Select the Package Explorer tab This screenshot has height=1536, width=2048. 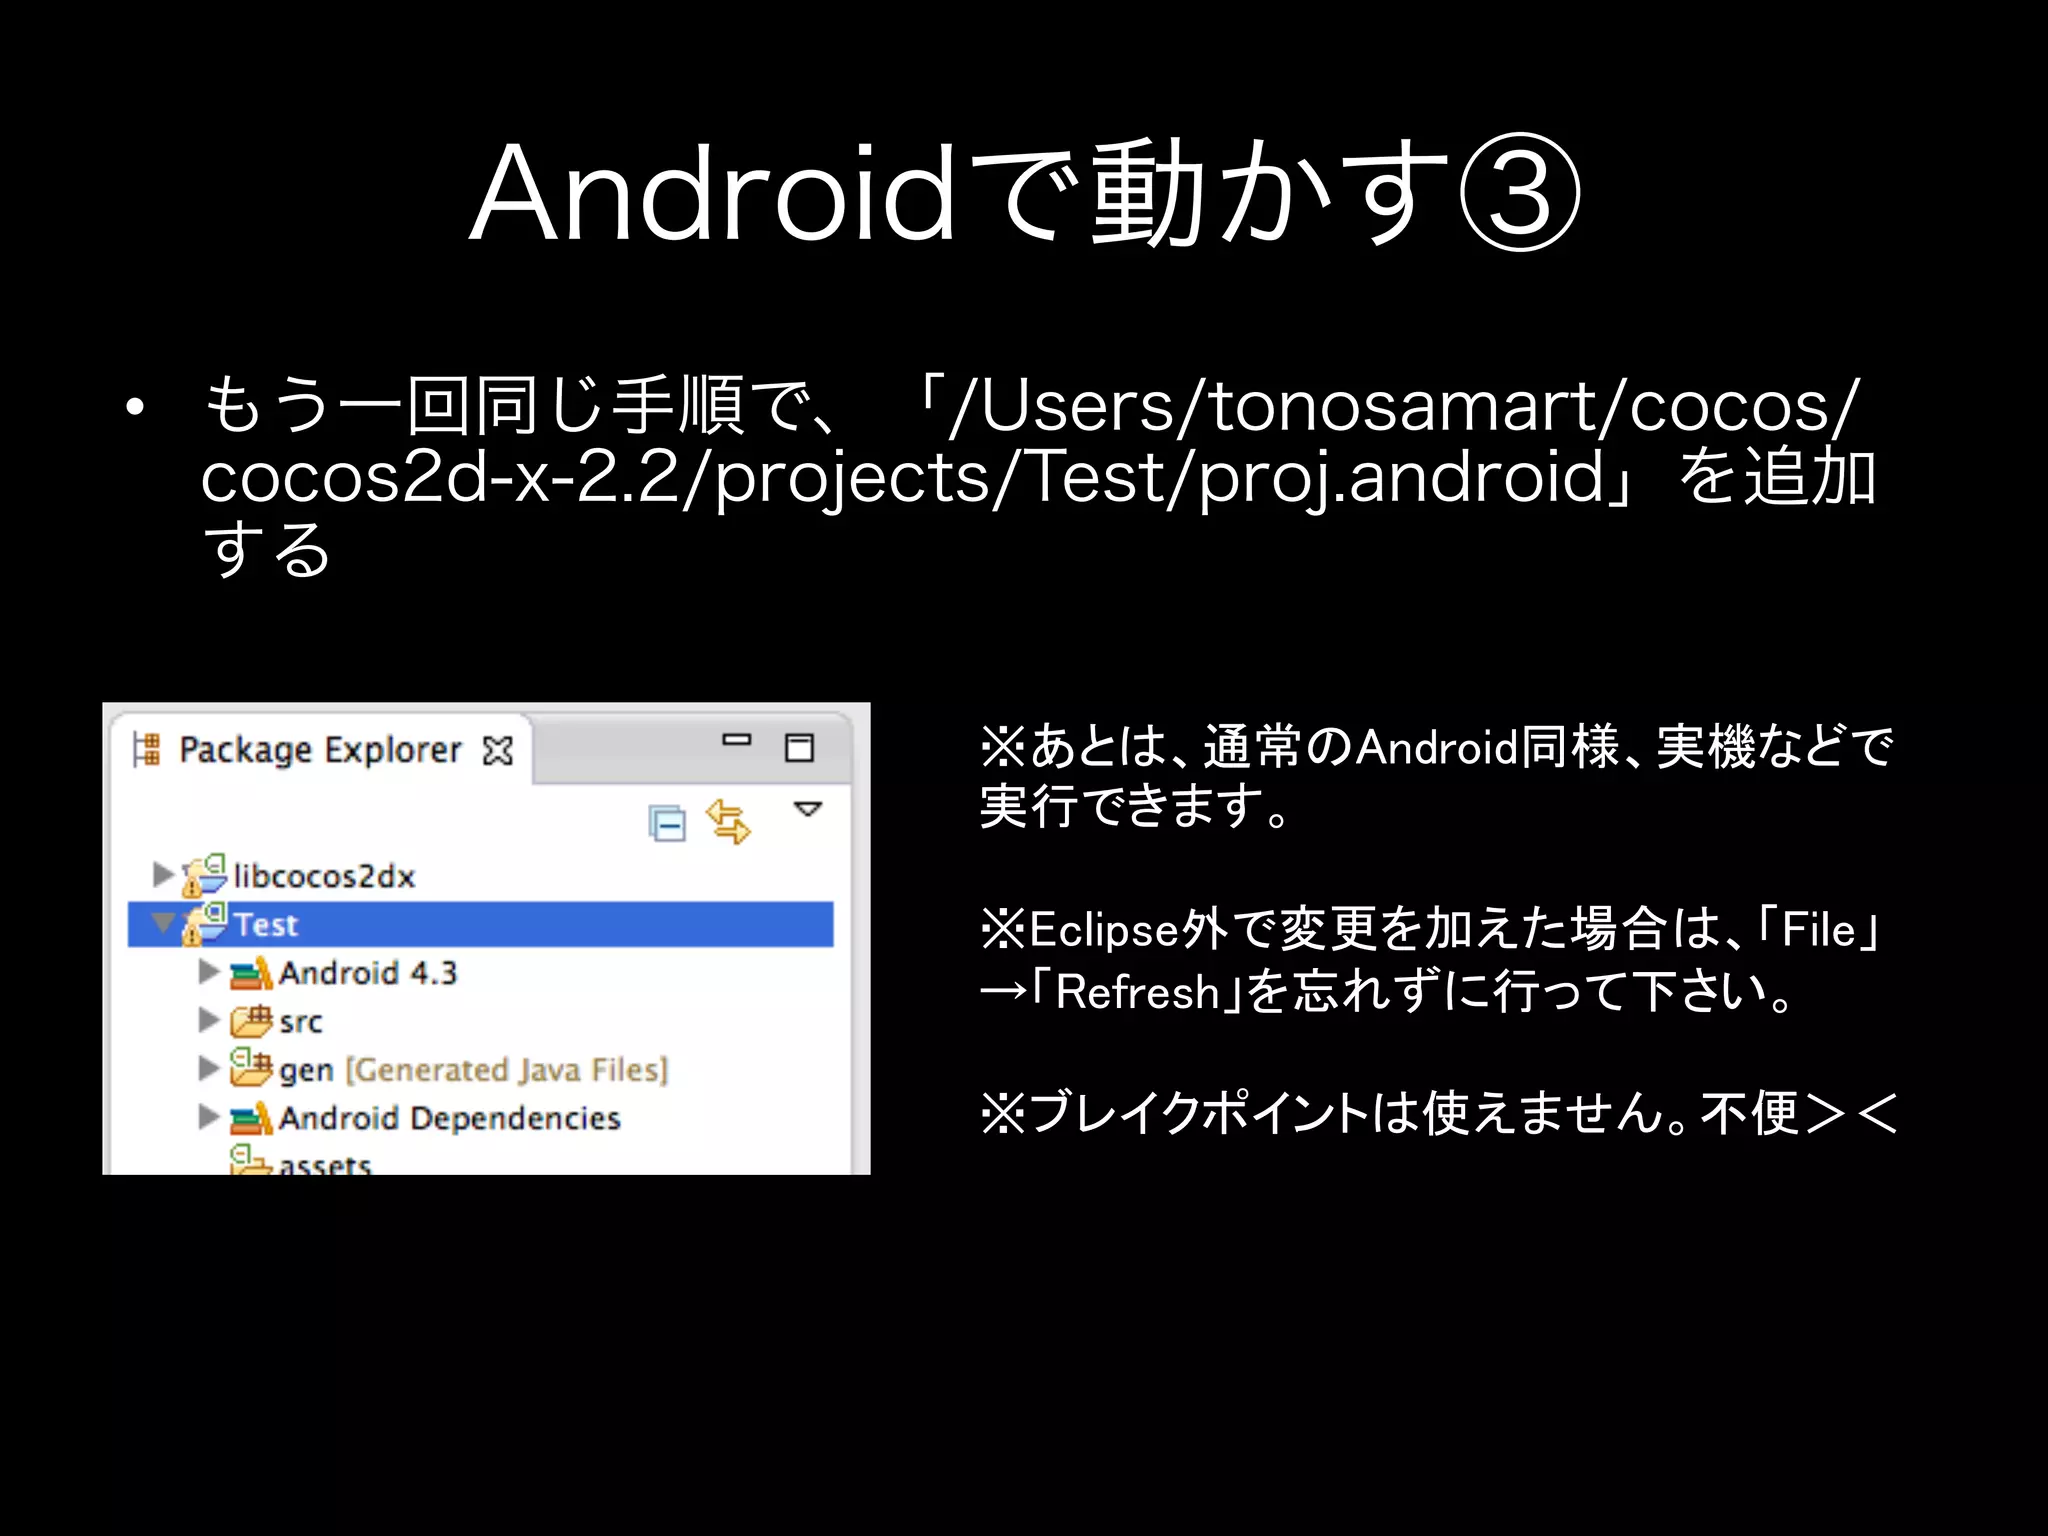(x=320, y=749)
